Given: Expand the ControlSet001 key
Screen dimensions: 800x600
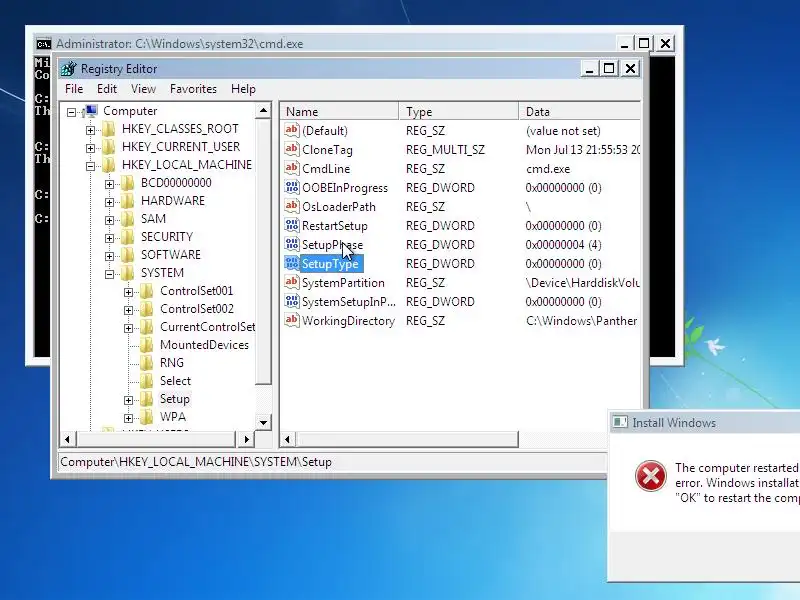Looking at the screenshot, I should click(x=129, y=292).
